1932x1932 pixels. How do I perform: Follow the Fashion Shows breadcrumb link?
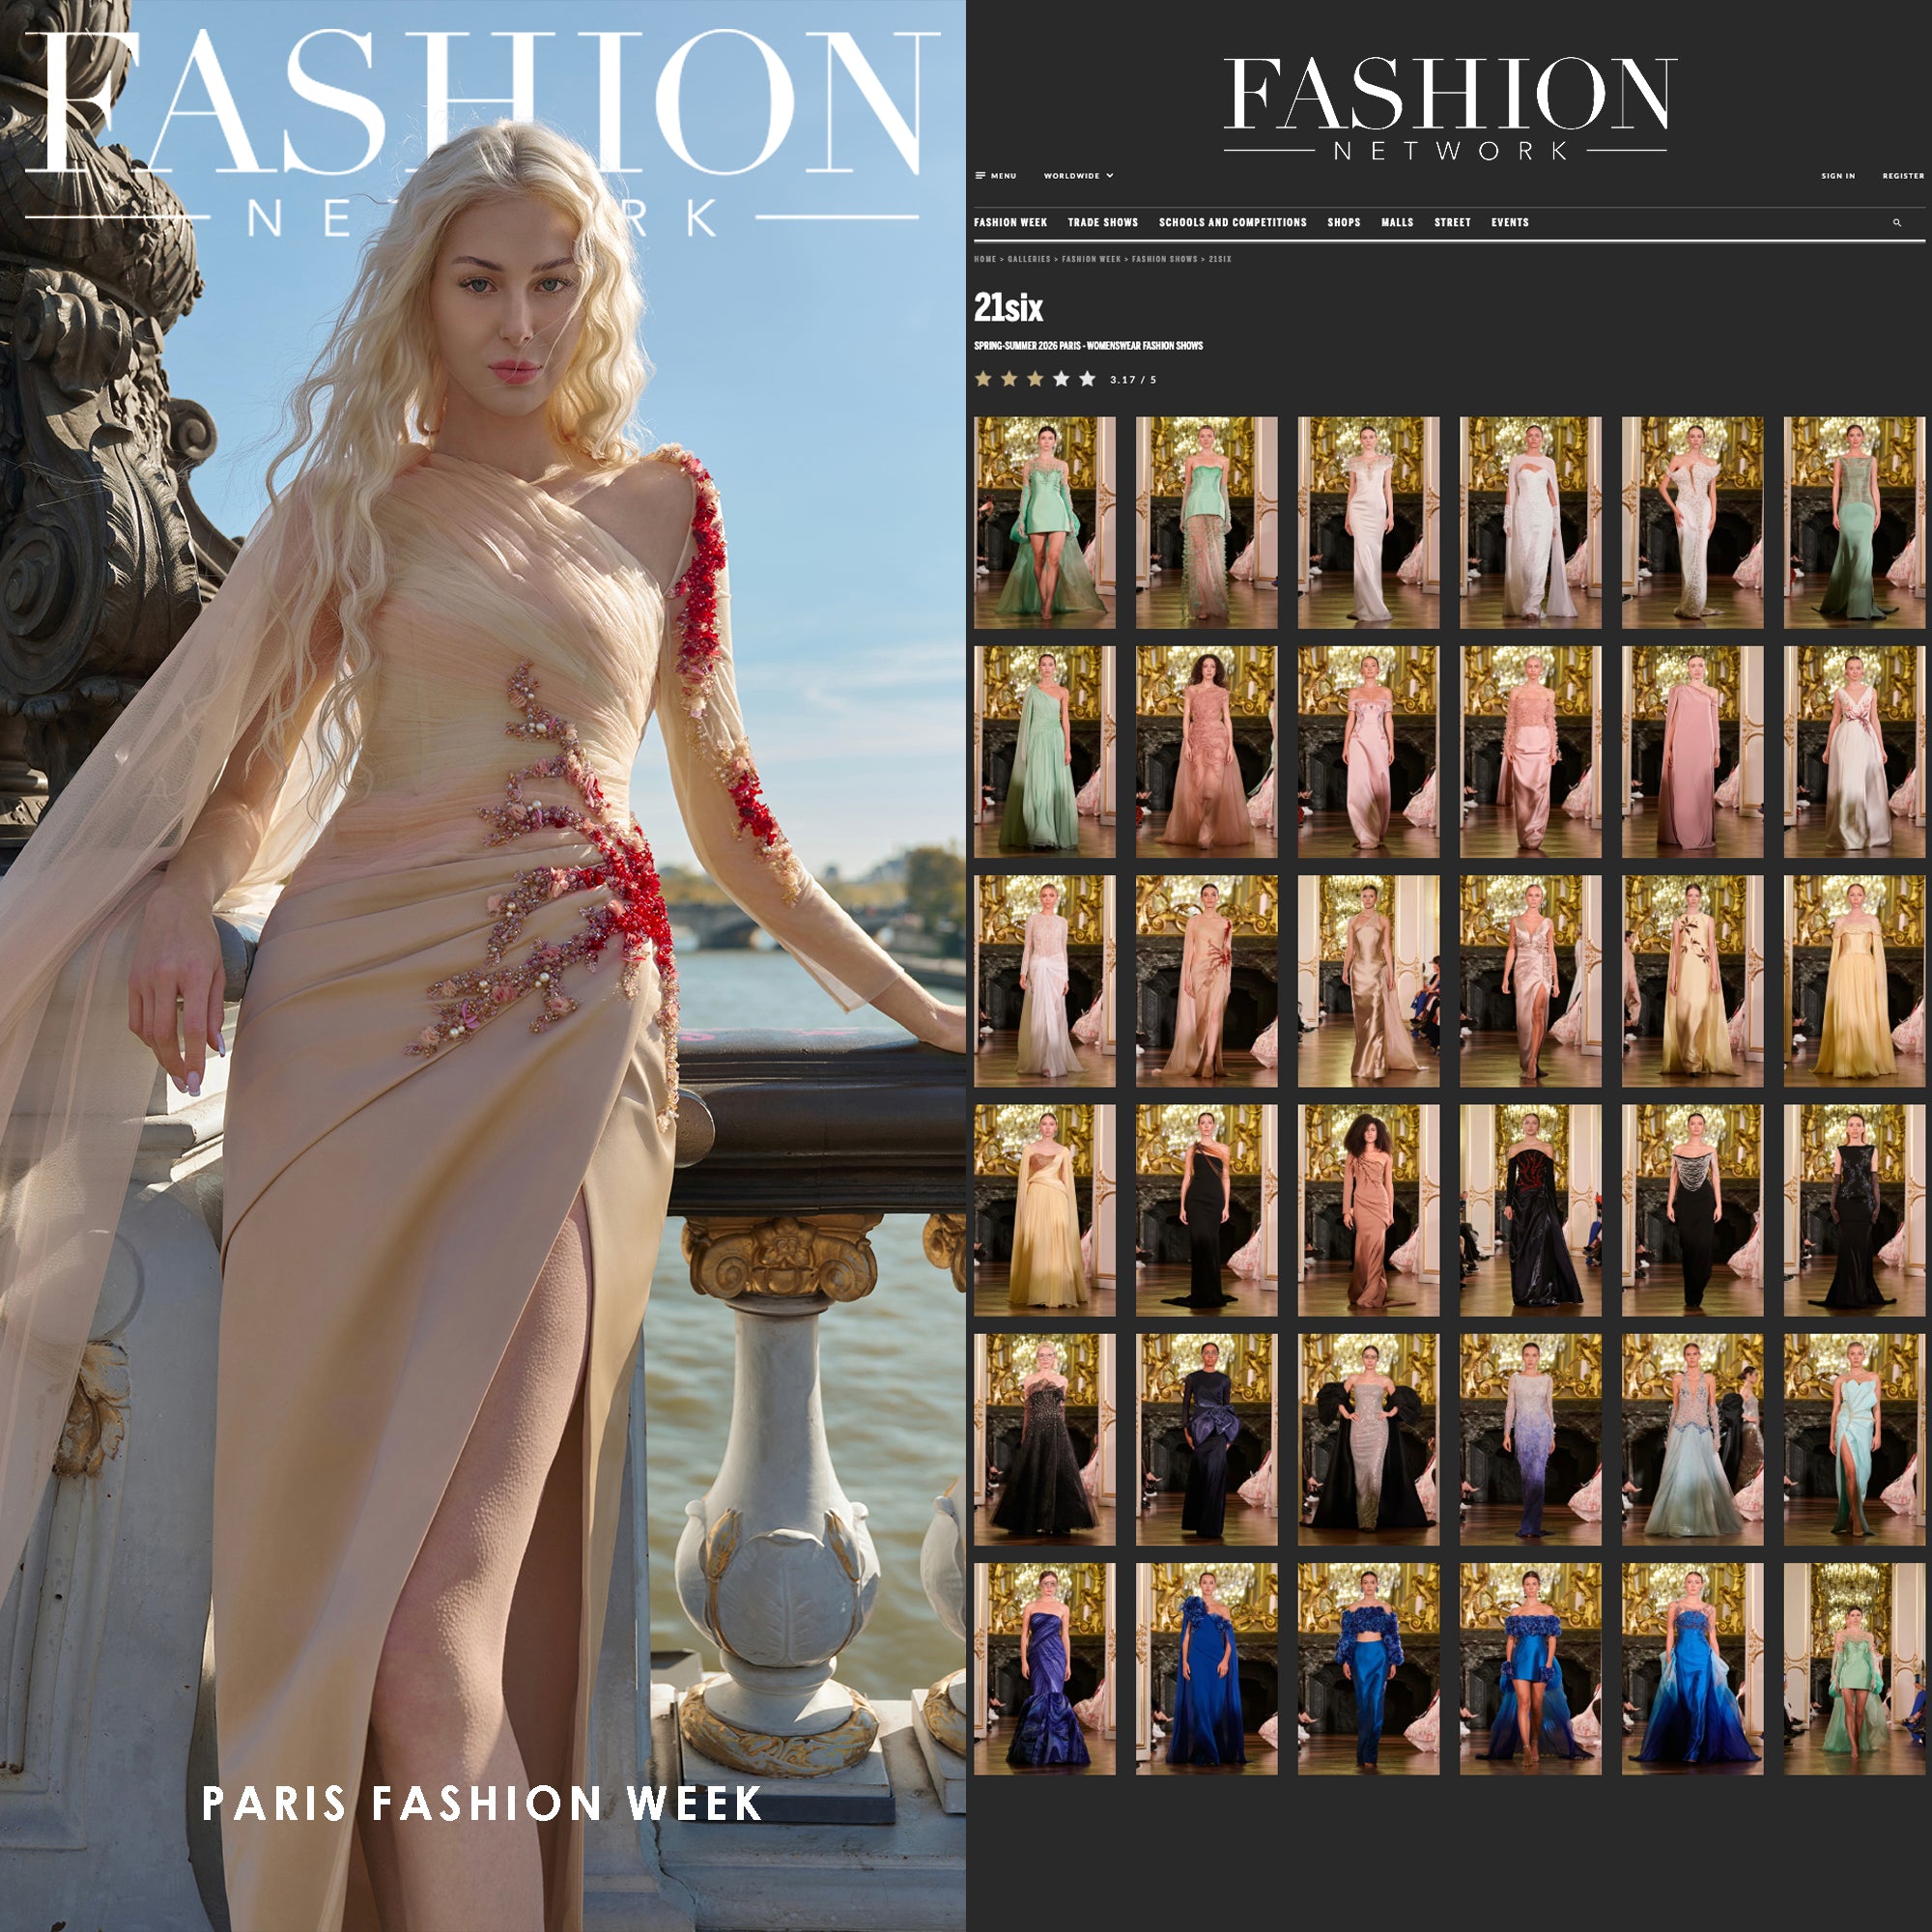(1164, 259)
